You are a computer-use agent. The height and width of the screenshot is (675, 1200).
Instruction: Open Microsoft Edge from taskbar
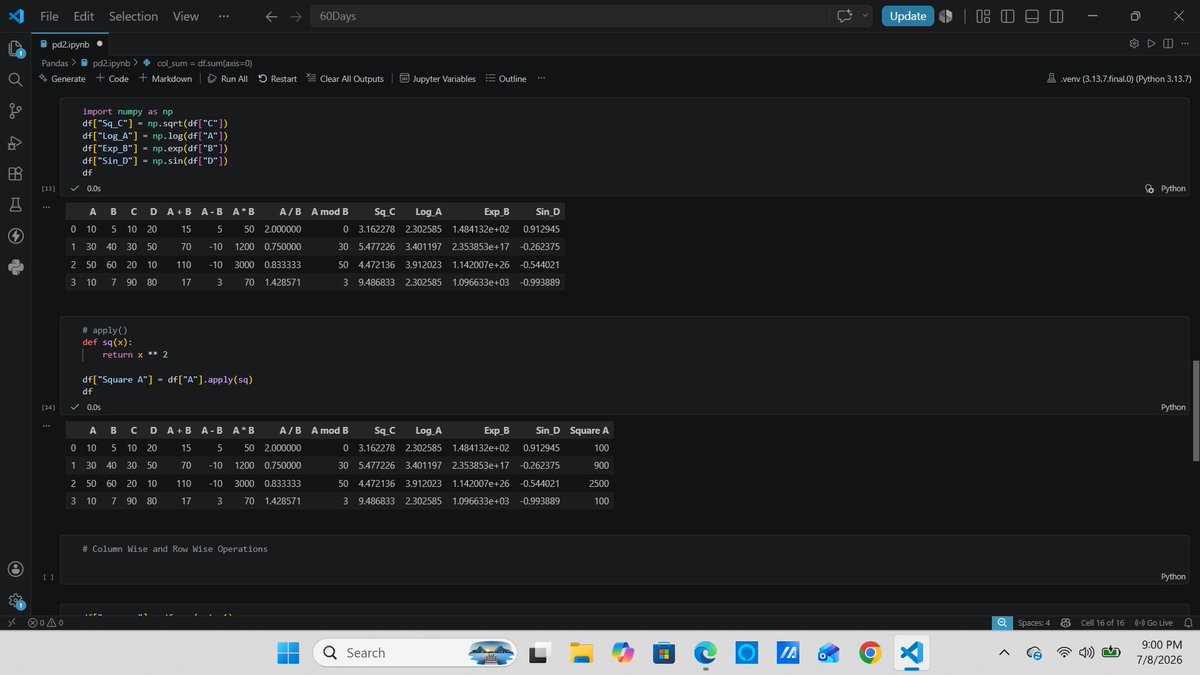pyautogui.click(x=706, y=652)
